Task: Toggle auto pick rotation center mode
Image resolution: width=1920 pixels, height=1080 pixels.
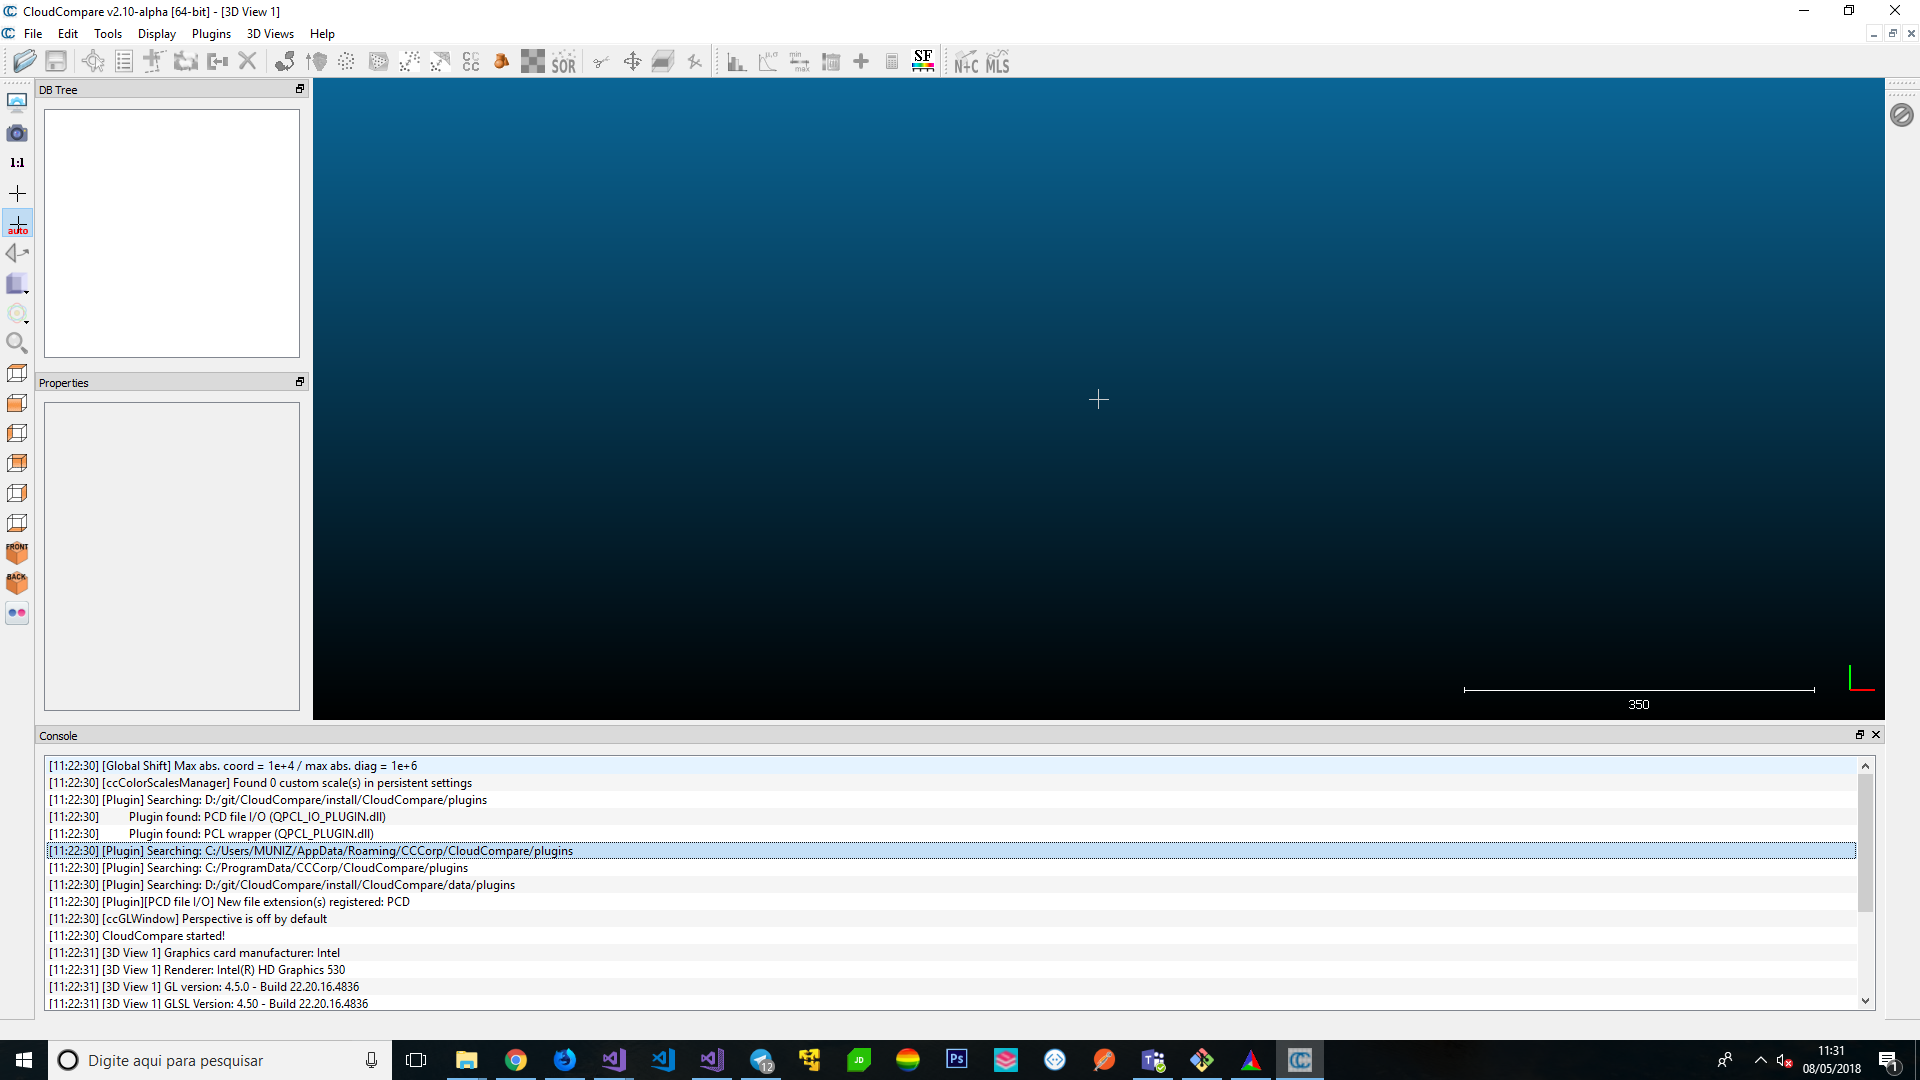Action: point(17,224)
